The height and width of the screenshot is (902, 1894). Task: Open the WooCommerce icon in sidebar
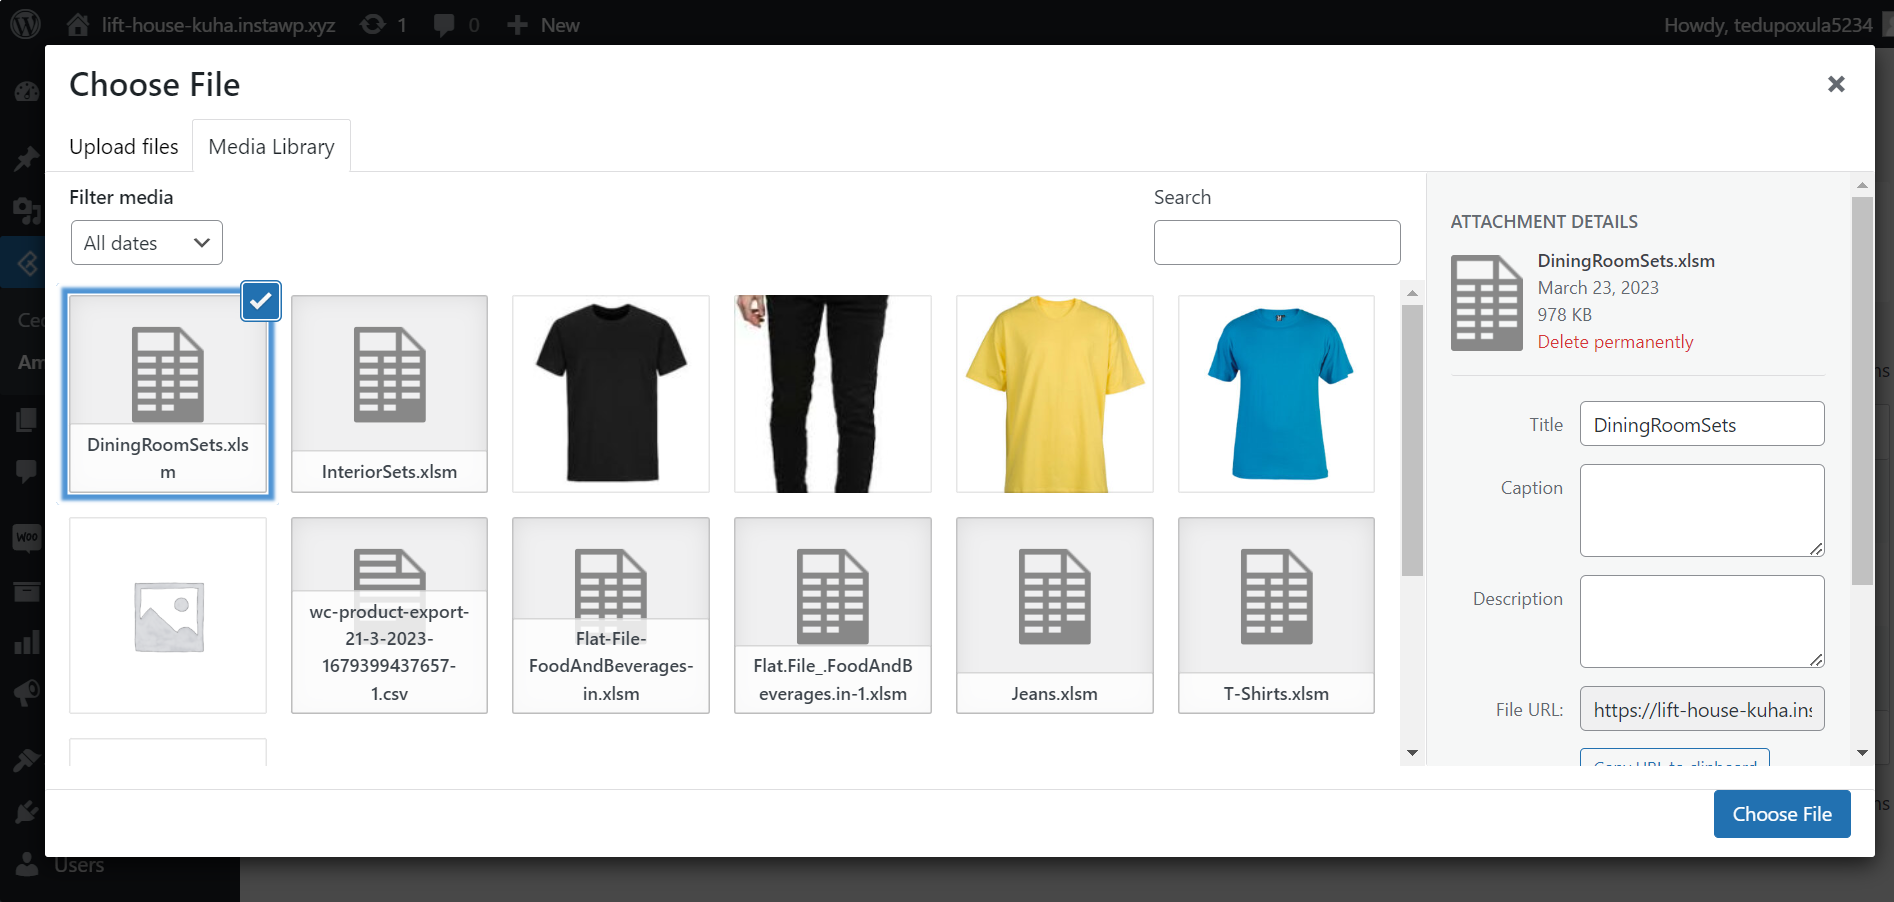(27, 537)
